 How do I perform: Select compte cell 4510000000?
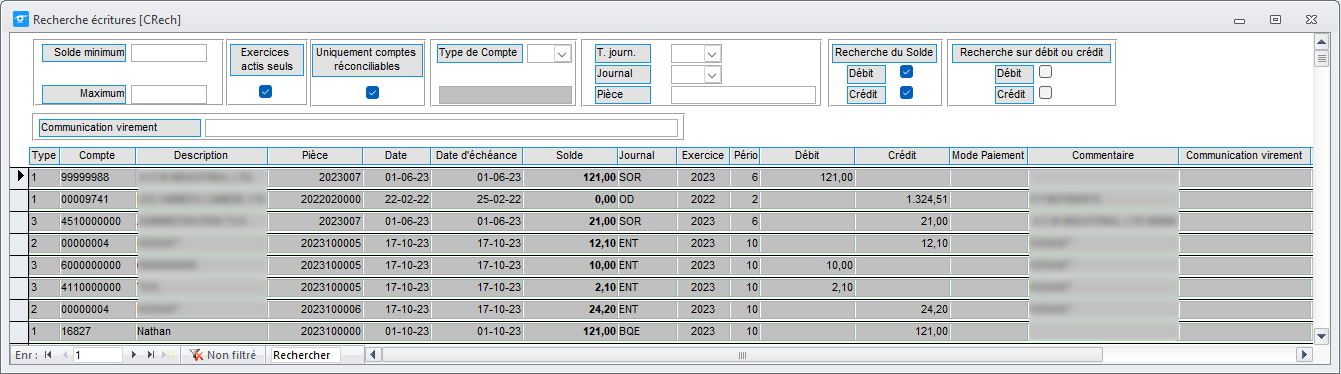[x=97, y=221]
